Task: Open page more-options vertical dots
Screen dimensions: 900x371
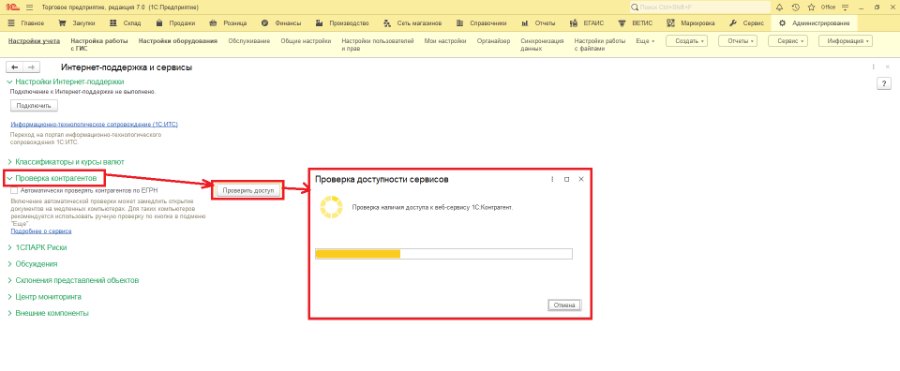Action: click(x=874, y=67)
